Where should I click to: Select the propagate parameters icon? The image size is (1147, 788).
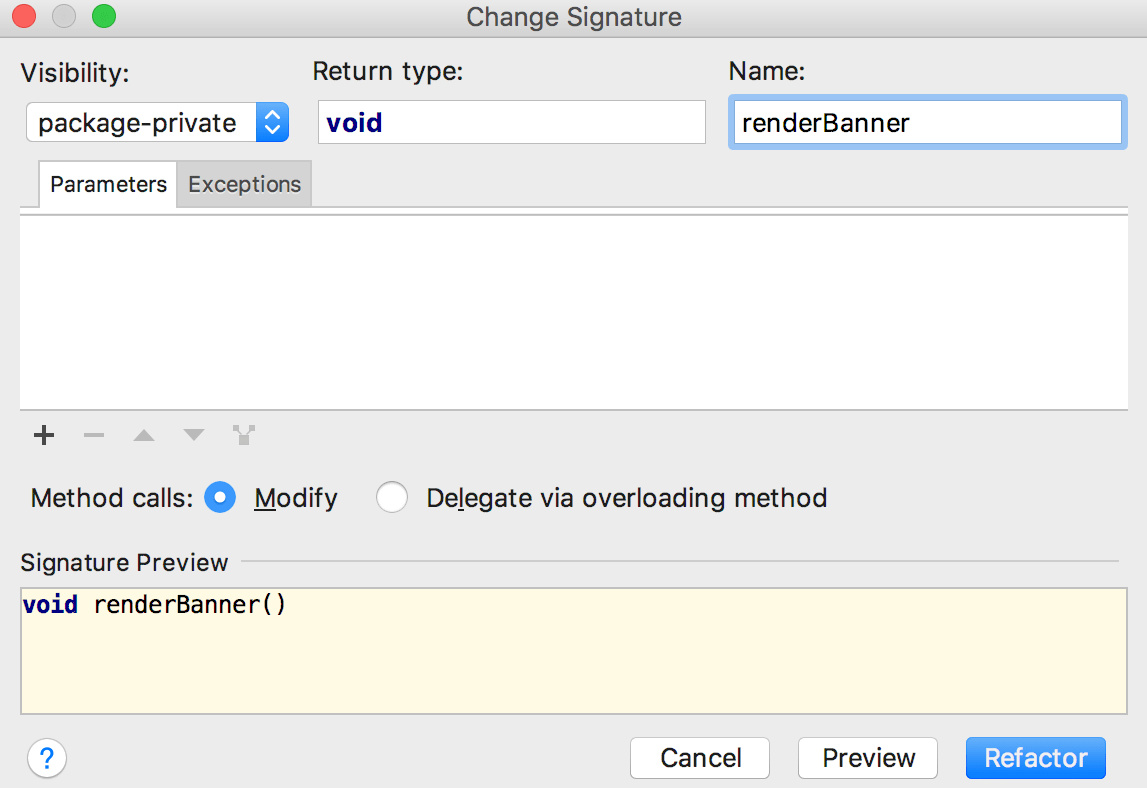(x=243, y=435)
